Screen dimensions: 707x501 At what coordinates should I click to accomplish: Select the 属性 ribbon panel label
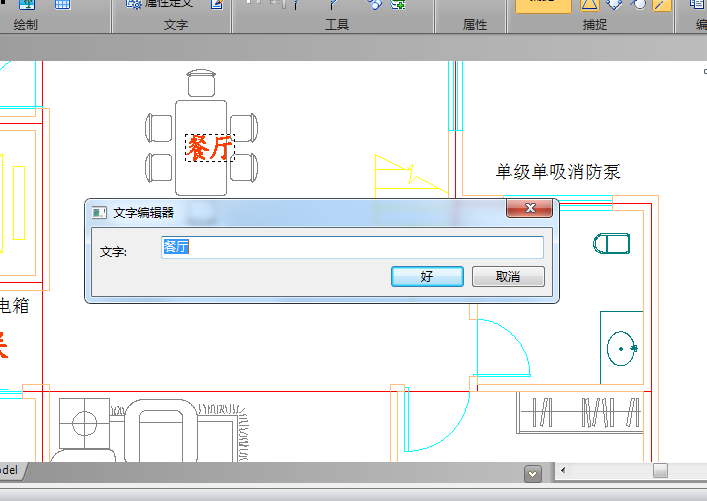[x=475, y=25]
